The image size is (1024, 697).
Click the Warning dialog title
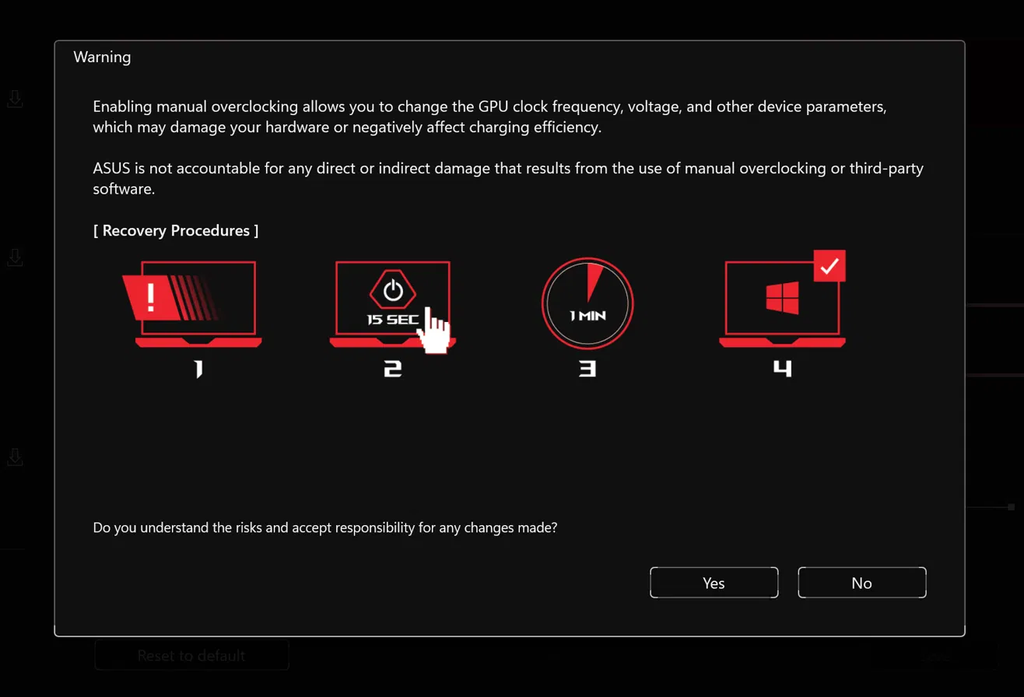tap(102, 57)
